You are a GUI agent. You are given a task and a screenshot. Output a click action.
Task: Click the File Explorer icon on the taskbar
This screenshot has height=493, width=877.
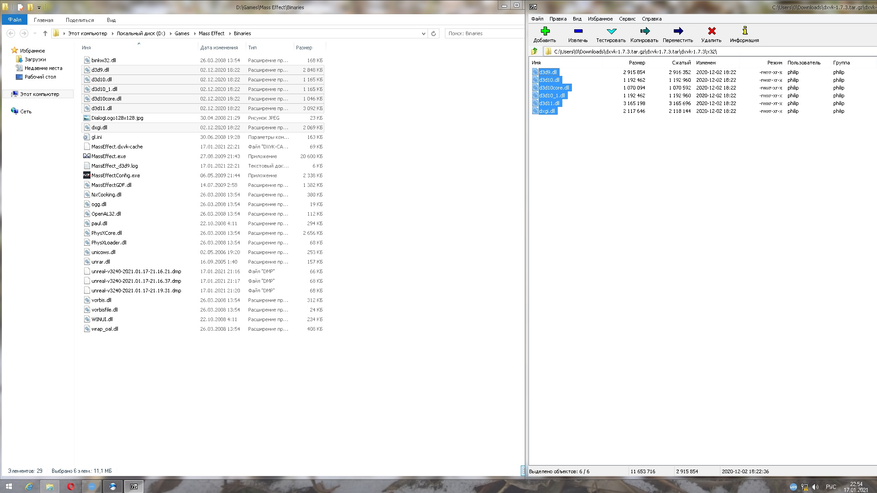(50, 486)
